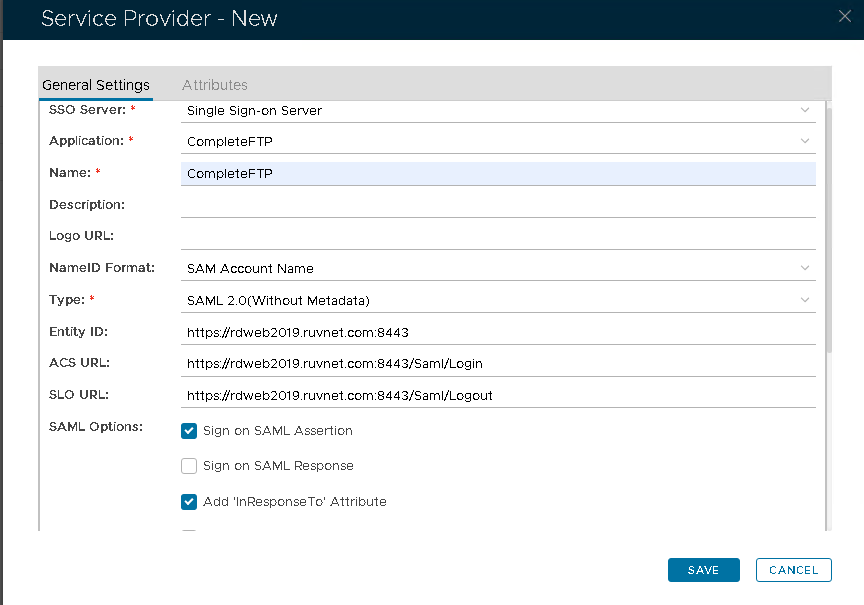This screenshot has width=864, height=605.
Task: Click the vertical scrollbar of the form
Action: 828,230
